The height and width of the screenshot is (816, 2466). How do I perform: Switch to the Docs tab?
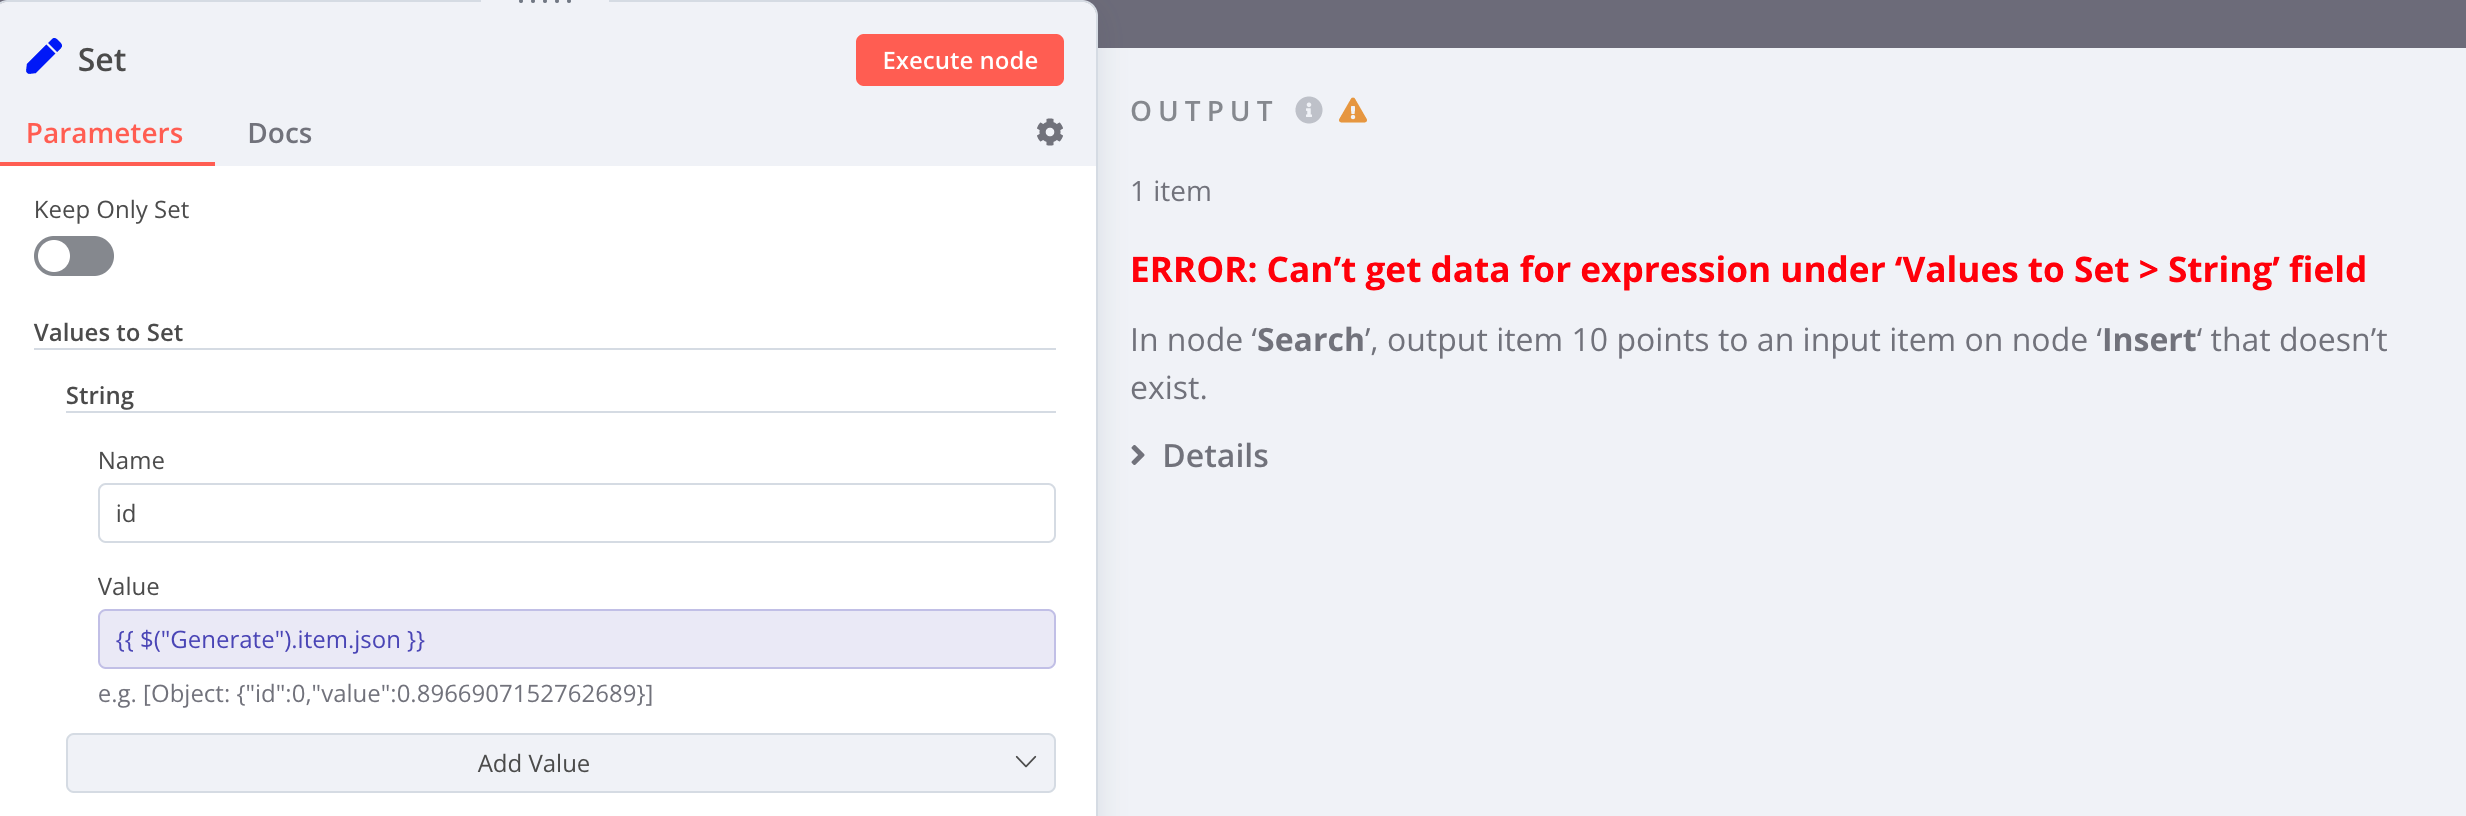click(280, 132)
